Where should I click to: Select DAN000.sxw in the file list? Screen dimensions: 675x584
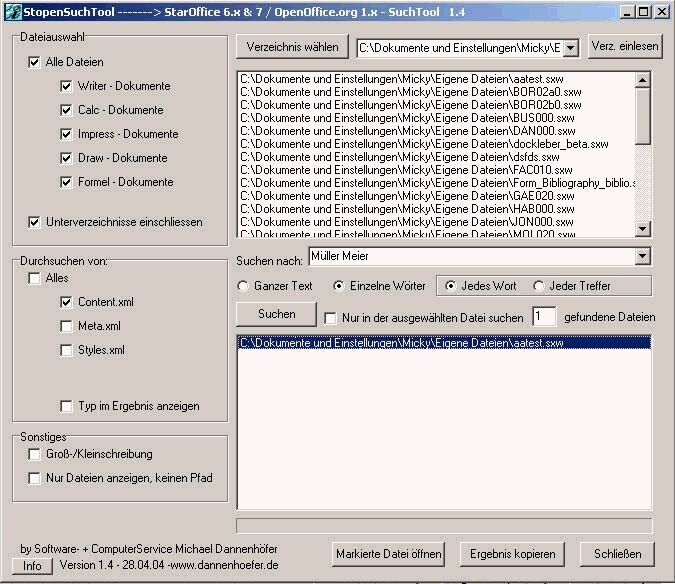point(436,131)
